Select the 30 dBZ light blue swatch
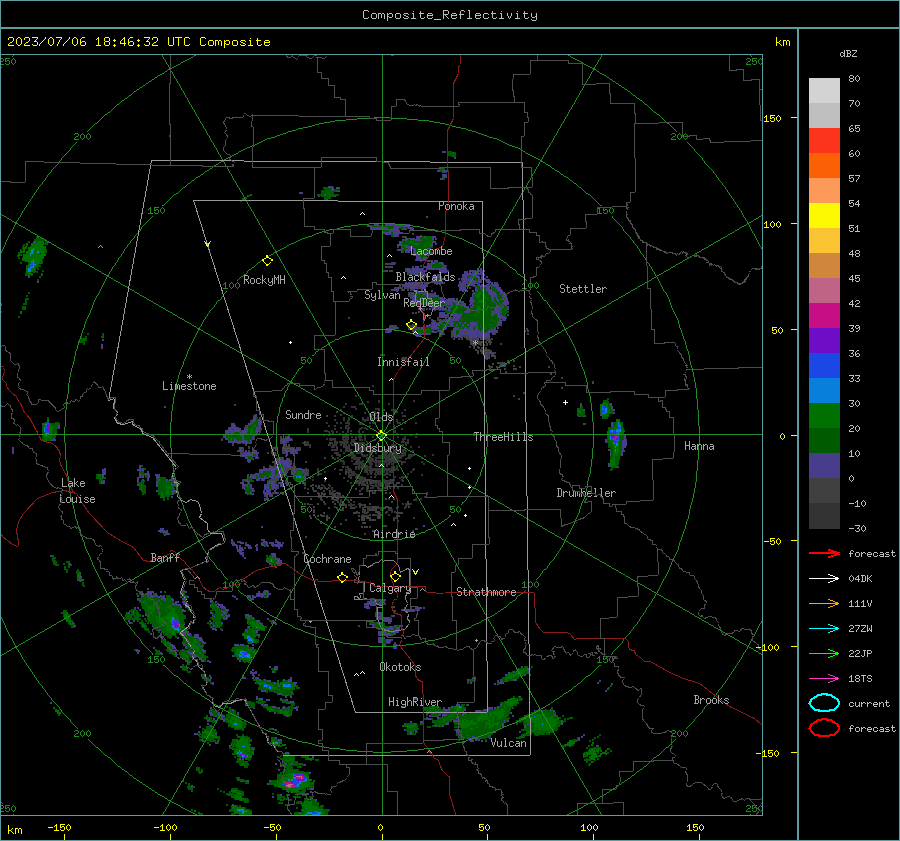900x841 pixels. (824, 390)
